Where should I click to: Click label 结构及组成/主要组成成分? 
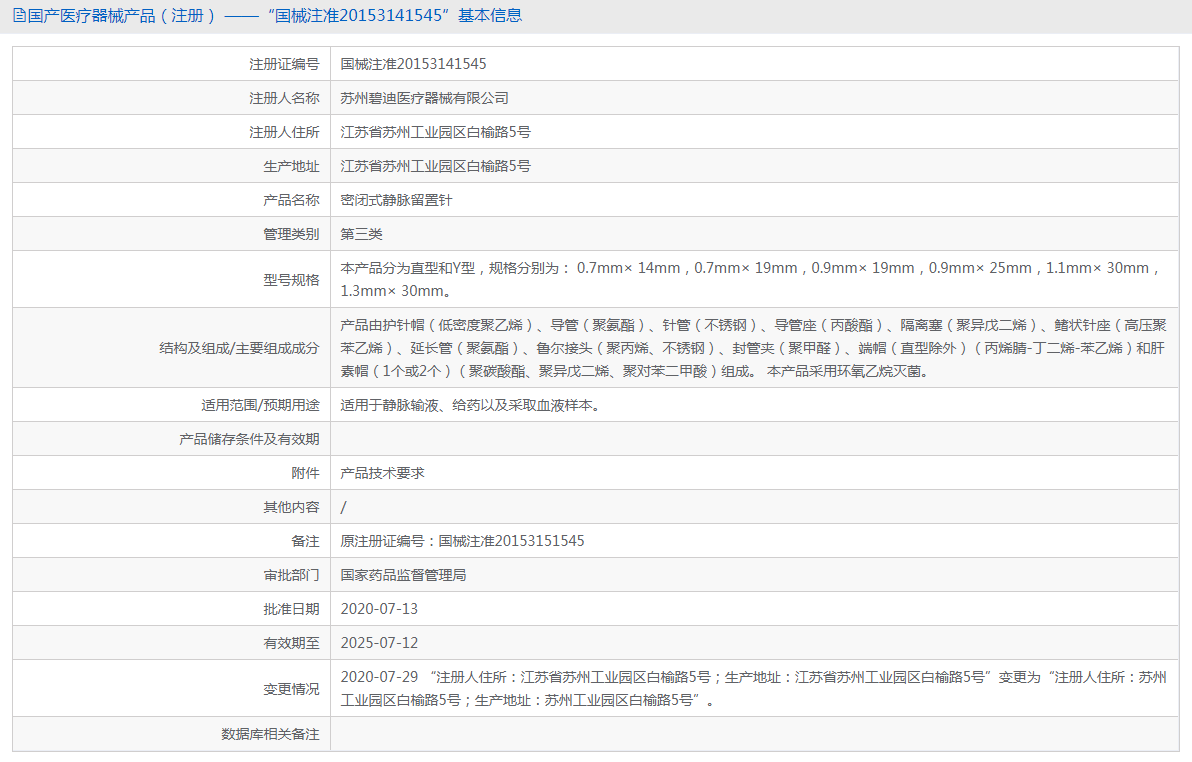pos(239,348)
